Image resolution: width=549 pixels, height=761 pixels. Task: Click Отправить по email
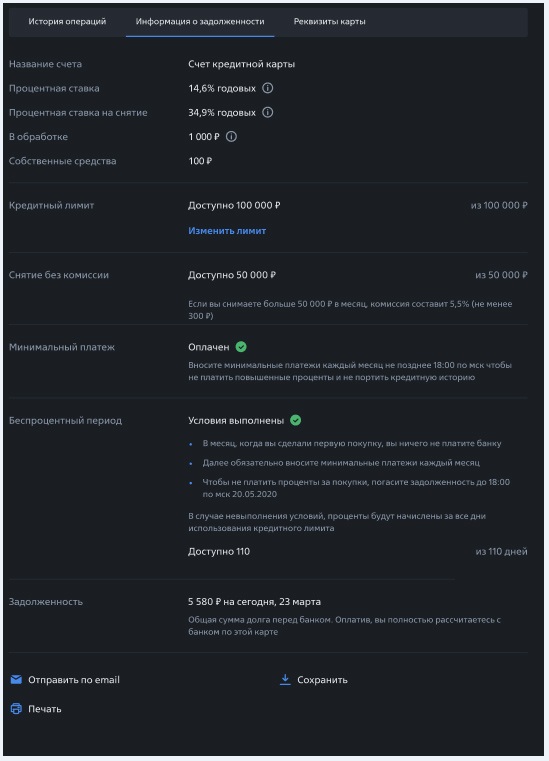pos(74,679)
